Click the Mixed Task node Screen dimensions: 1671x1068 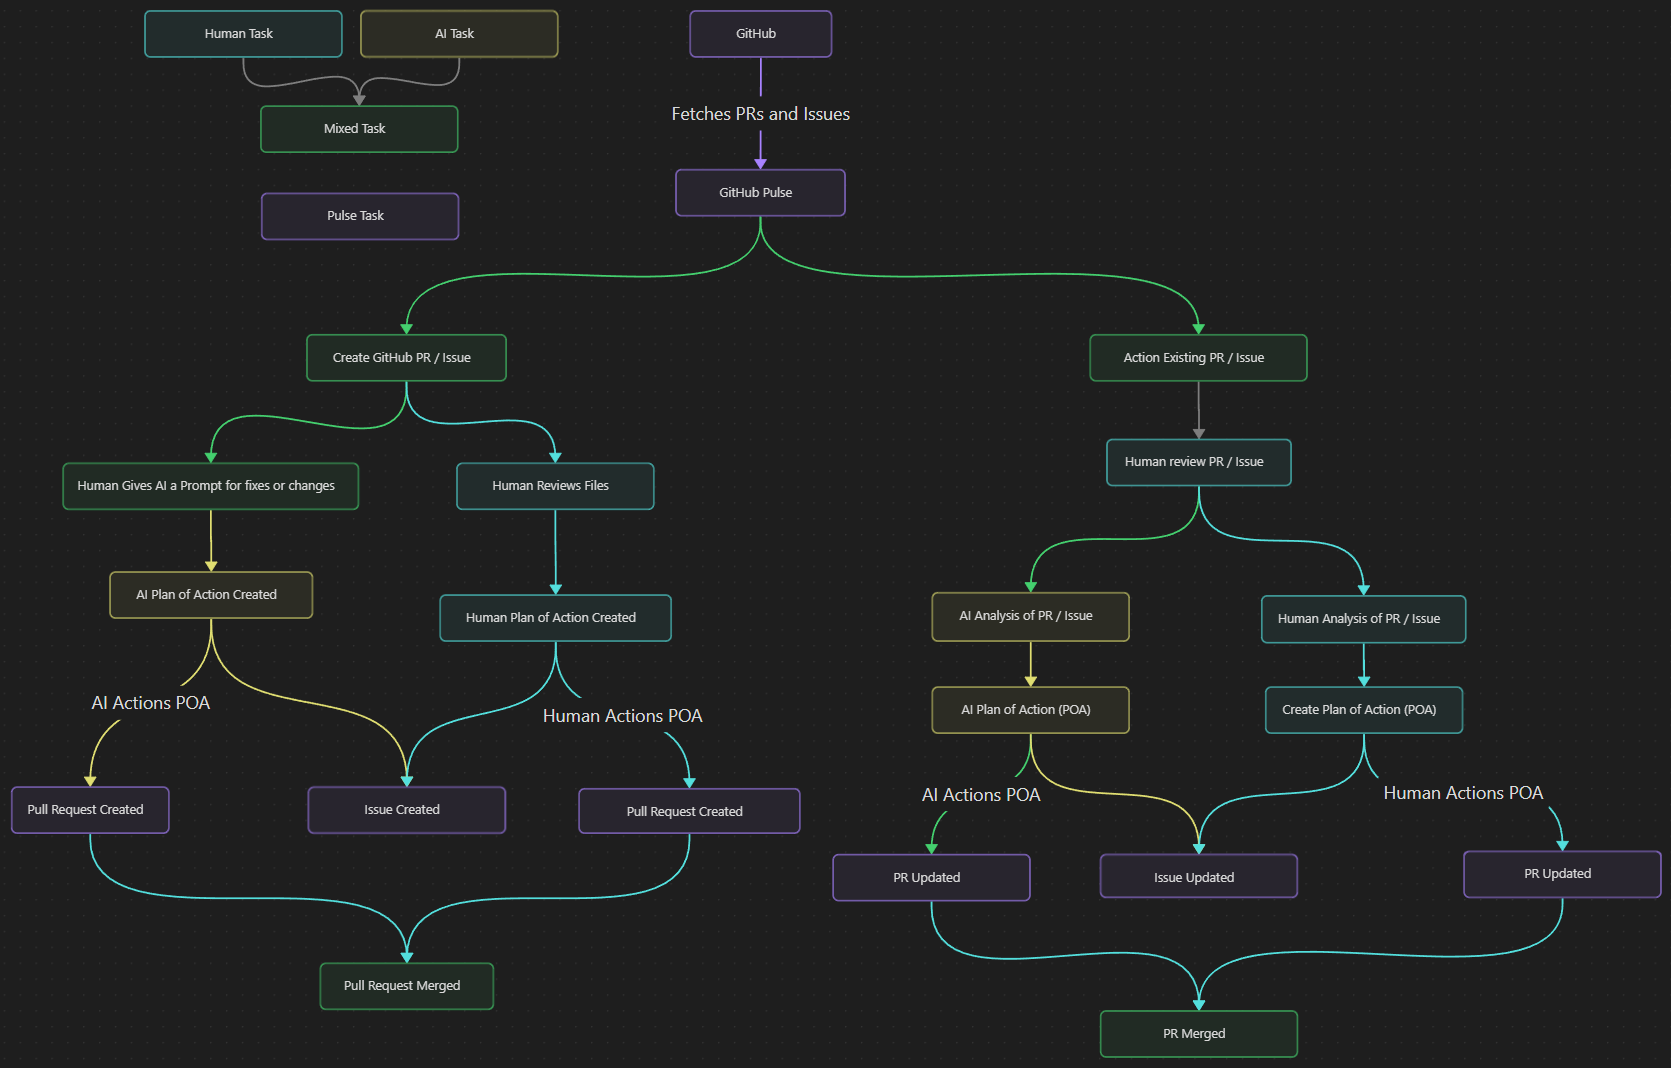tap(359, 129)
